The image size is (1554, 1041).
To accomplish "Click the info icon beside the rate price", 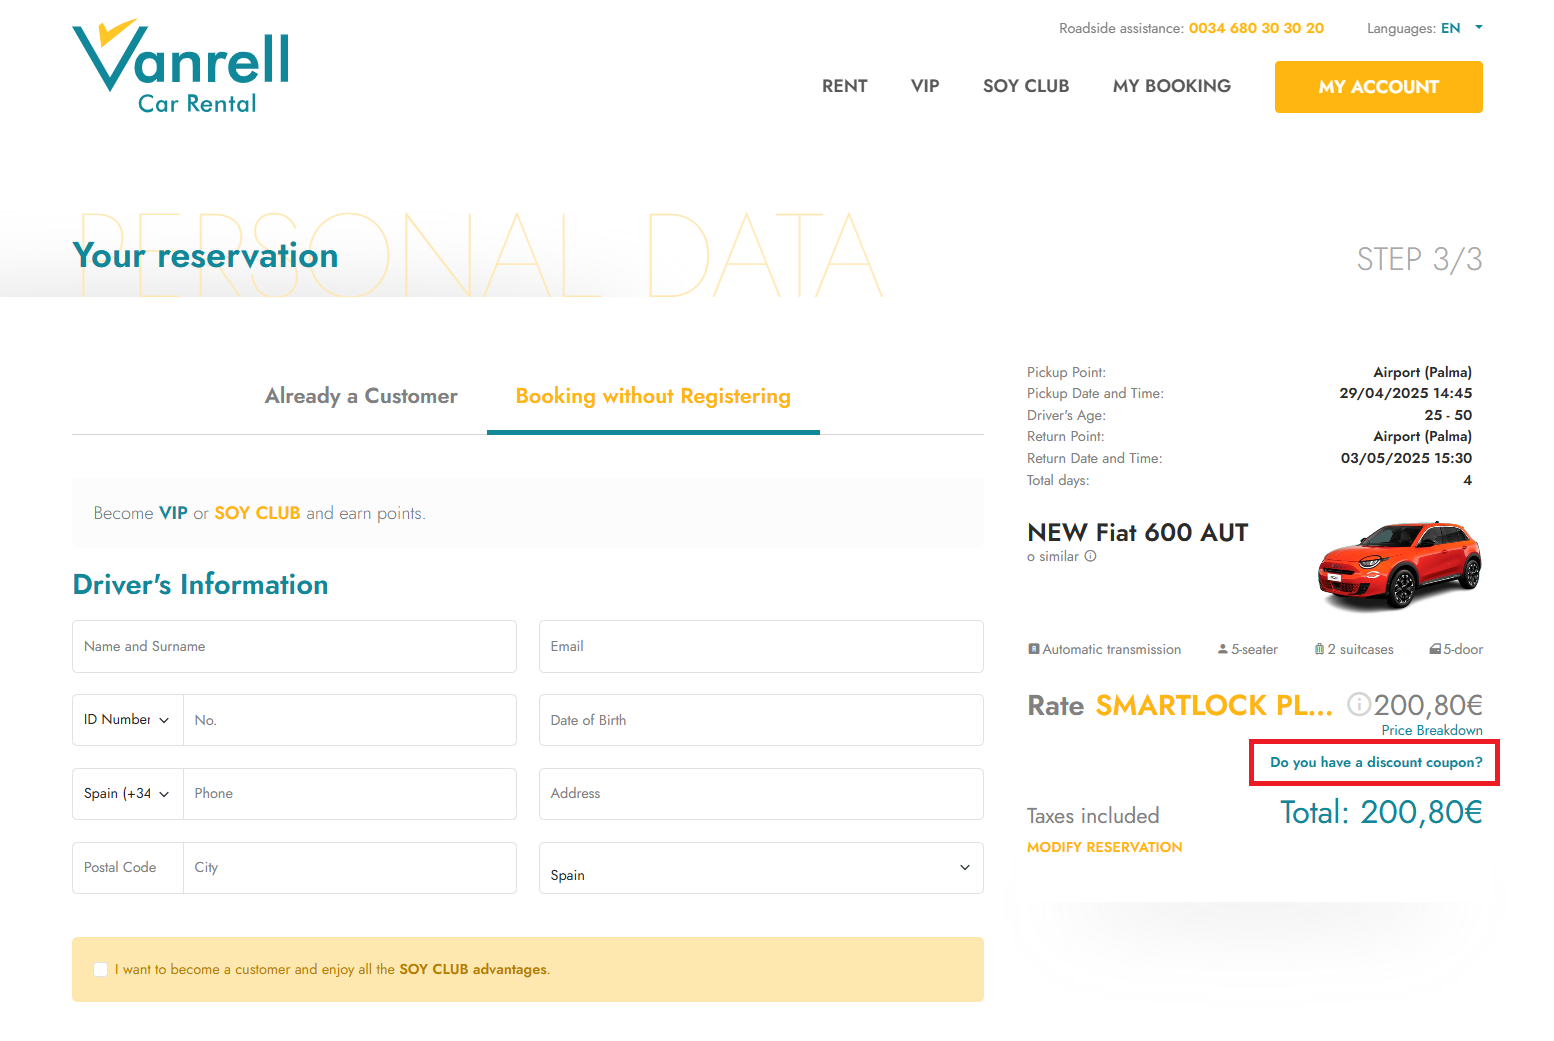I will click(1358, 705).
